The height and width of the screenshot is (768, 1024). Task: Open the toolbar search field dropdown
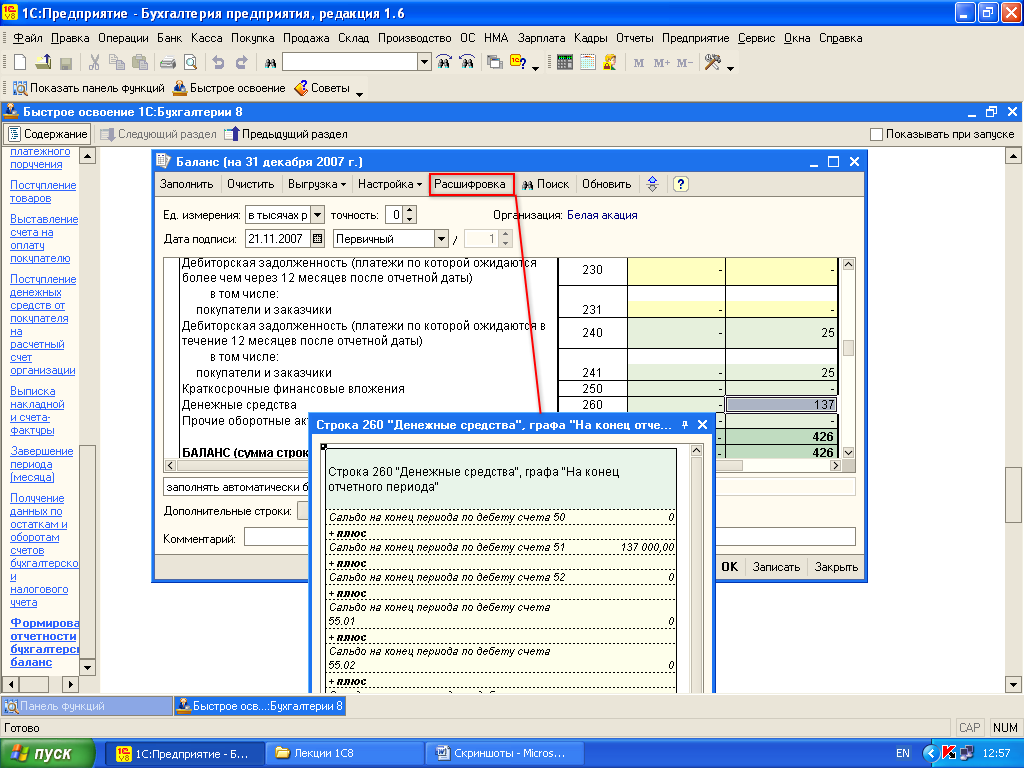point(424,63)
